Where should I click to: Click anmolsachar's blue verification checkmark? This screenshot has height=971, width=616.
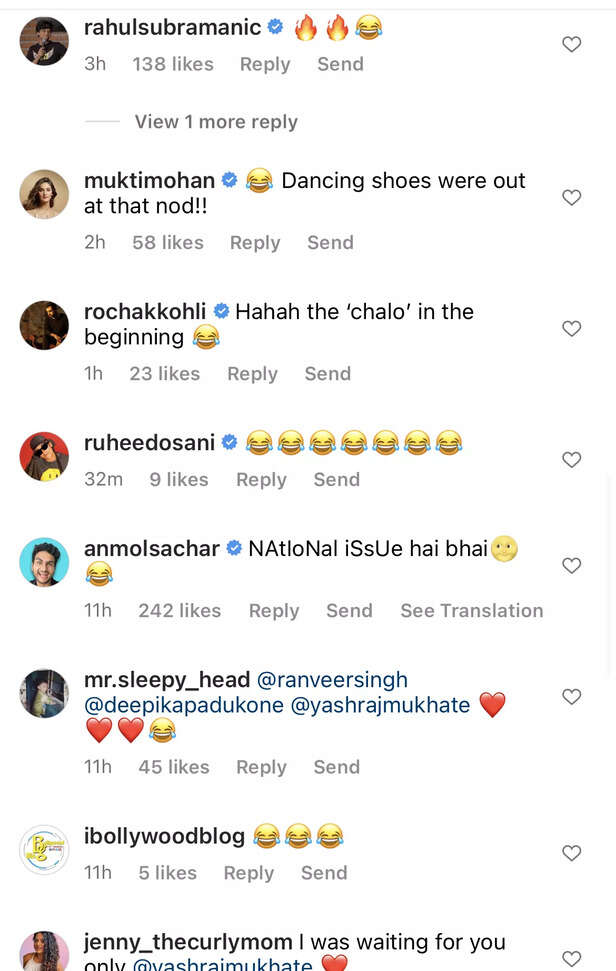(233, 548)
